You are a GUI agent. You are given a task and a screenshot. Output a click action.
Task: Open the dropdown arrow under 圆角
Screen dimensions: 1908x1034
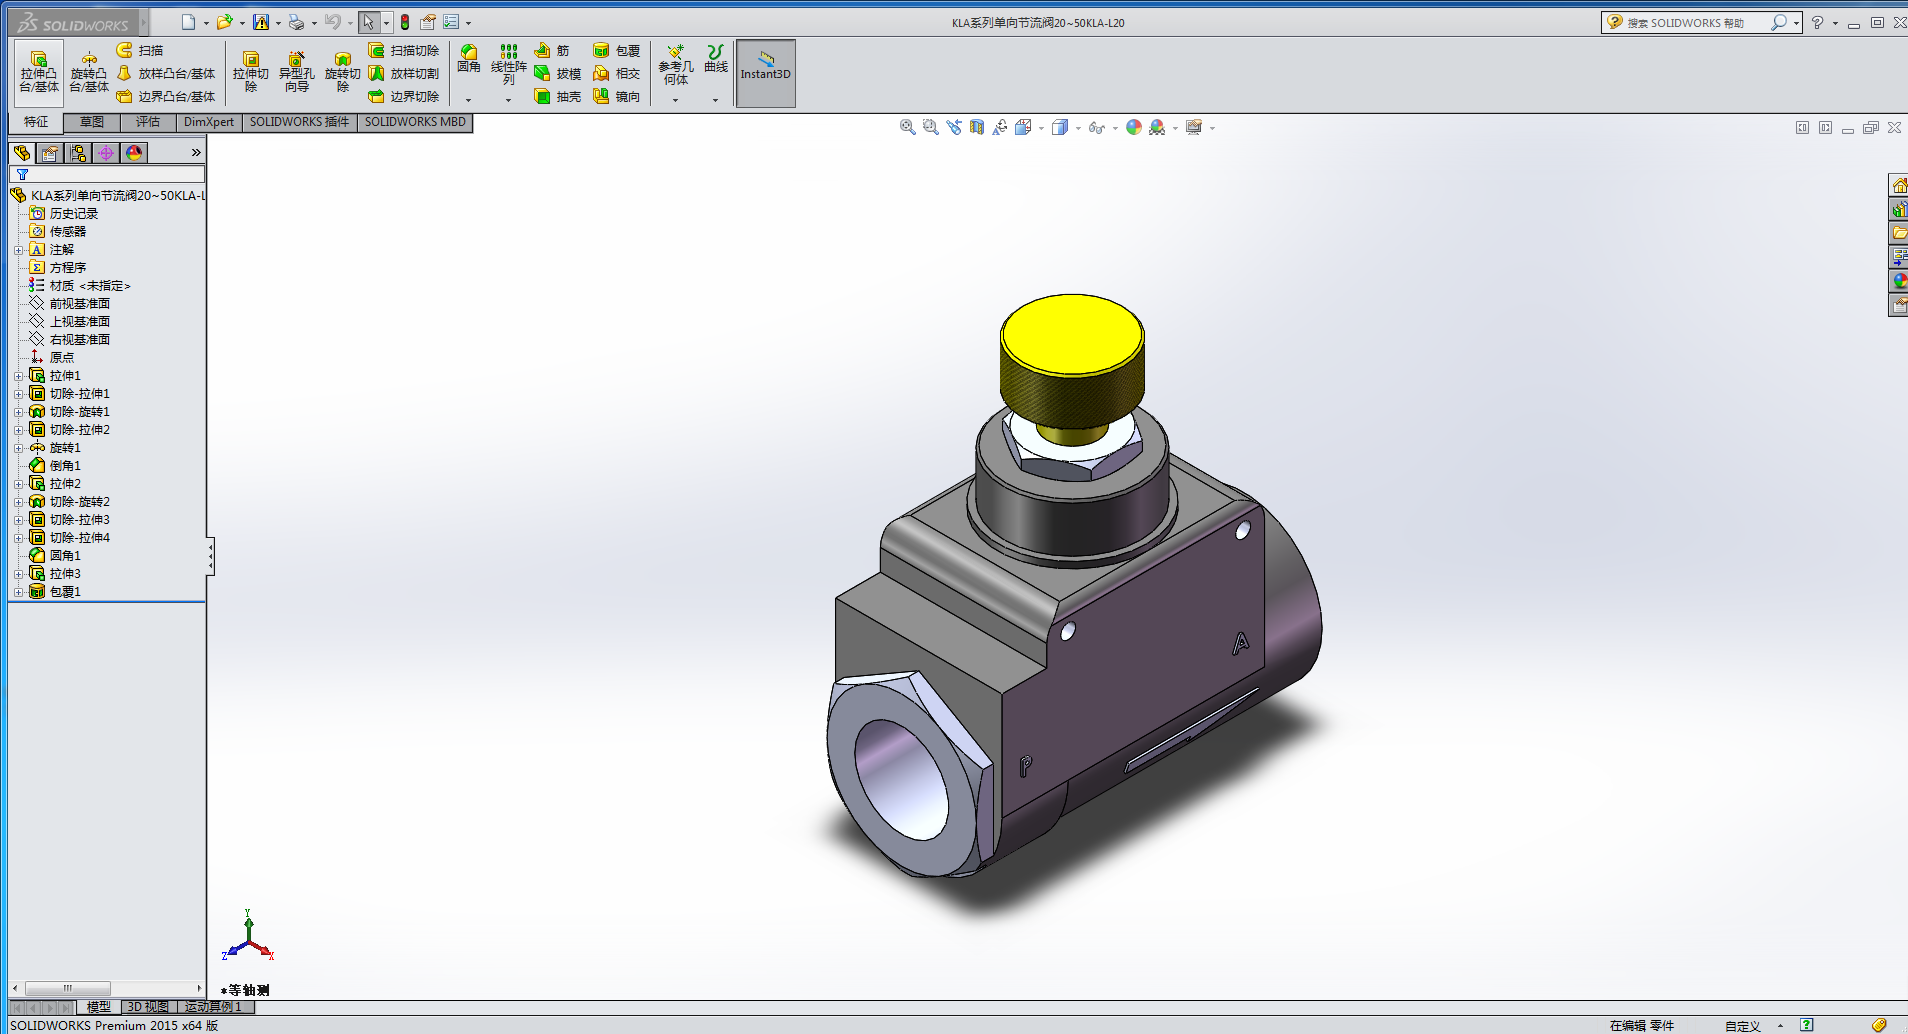(468, 100)
